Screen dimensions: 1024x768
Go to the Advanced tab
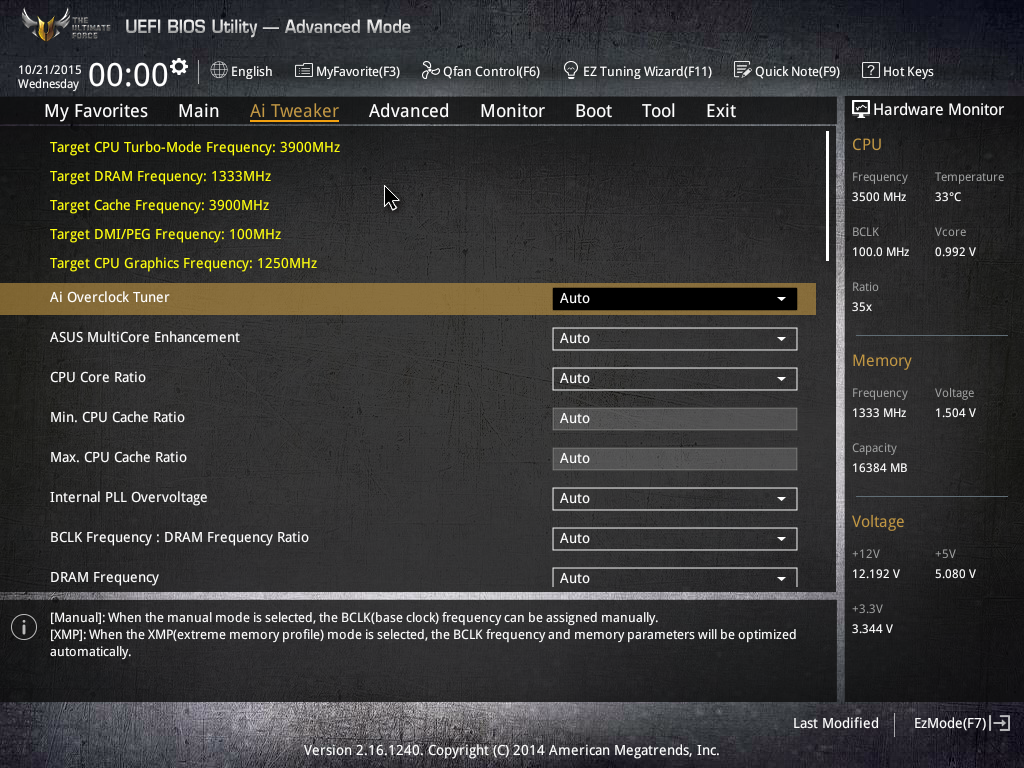click(x=409, y=111)
